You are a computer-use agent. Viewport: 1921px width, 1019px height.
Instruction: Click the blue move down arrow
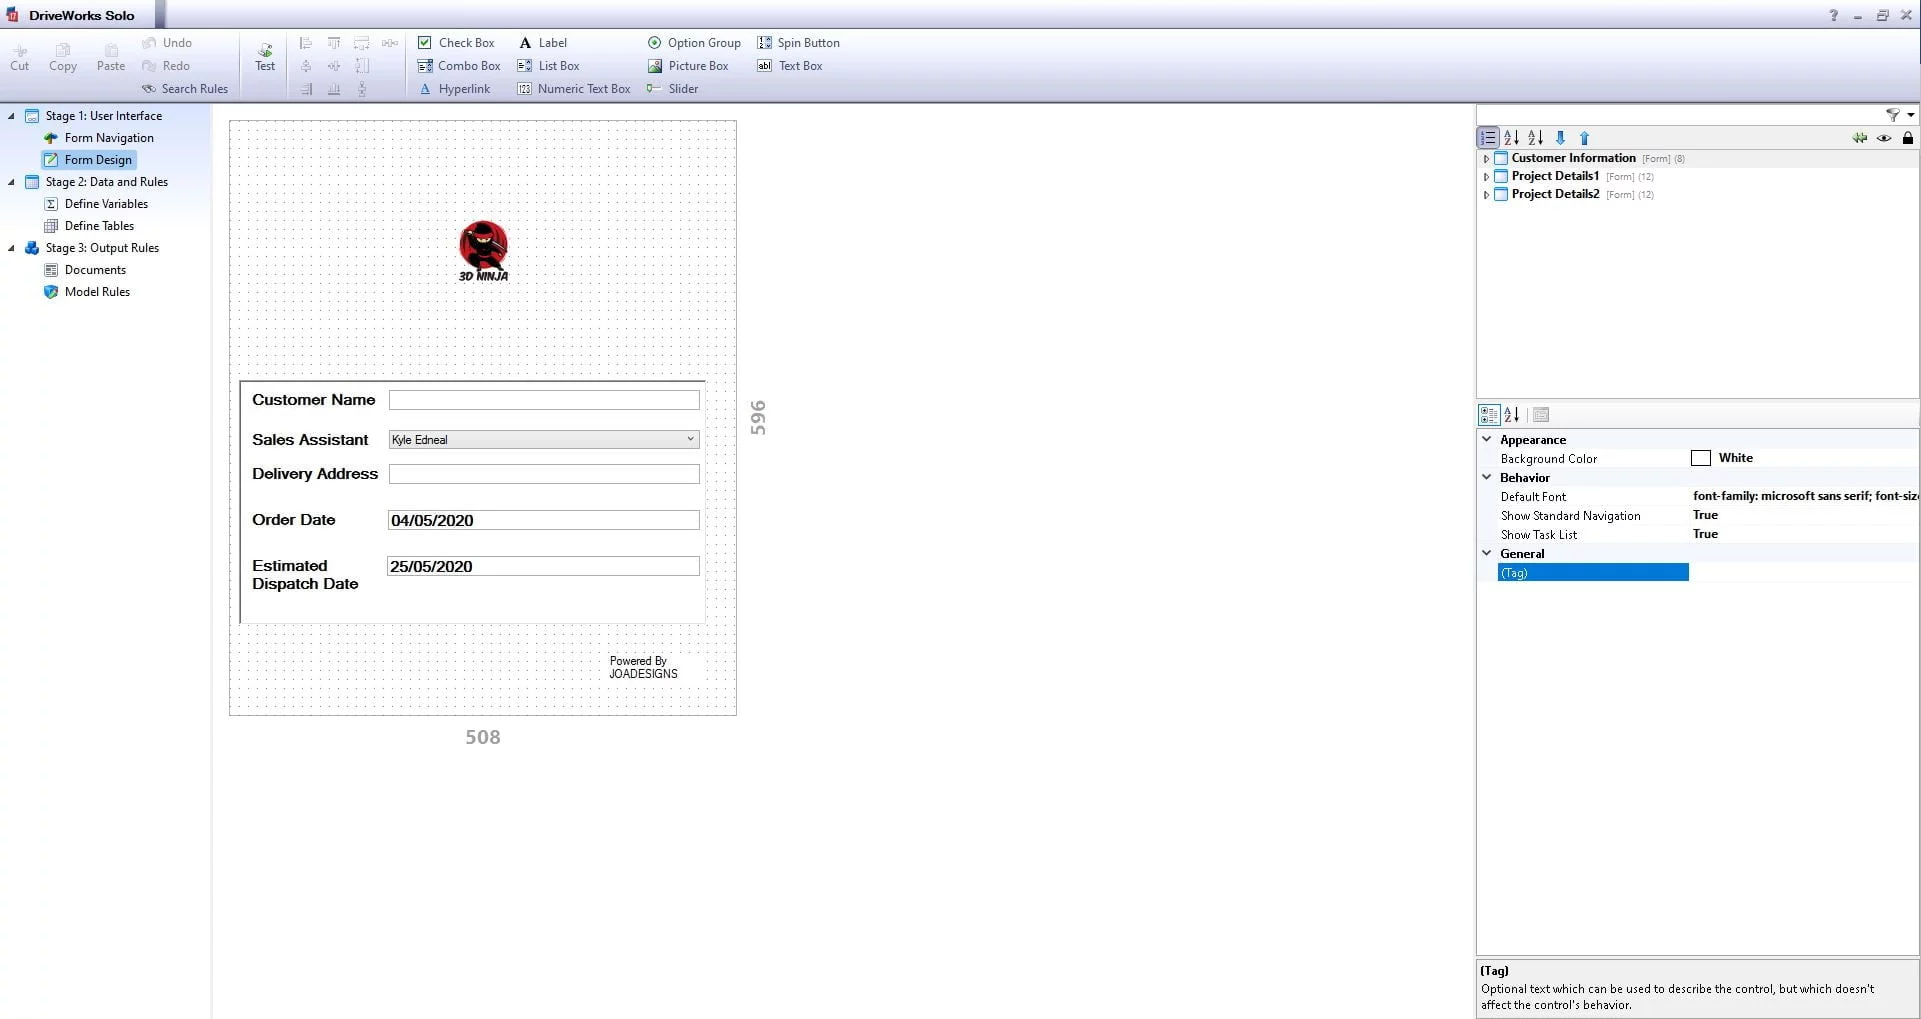point(1560,138)
